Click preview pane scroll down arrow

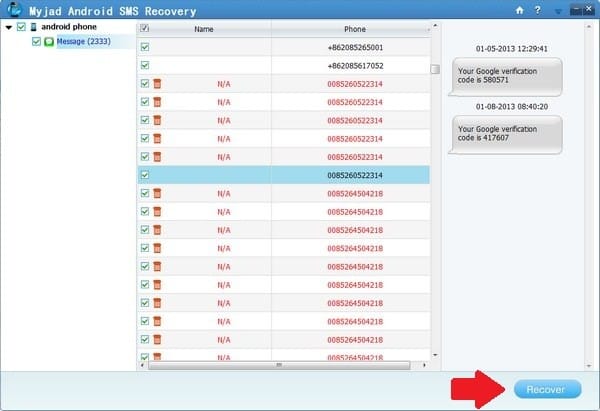589,366
